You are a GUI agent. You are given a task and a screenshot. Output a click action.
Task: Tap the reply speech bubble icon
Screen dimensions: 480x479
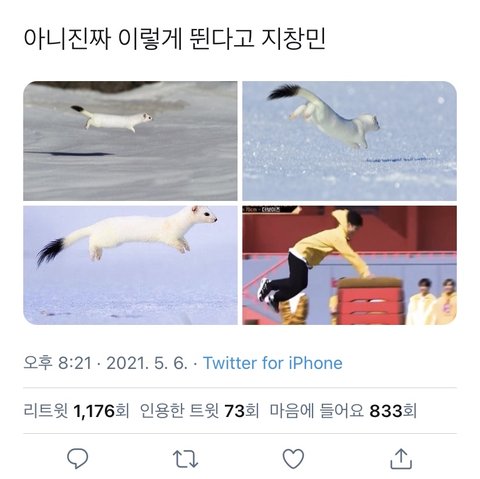(x=78, y=459)
